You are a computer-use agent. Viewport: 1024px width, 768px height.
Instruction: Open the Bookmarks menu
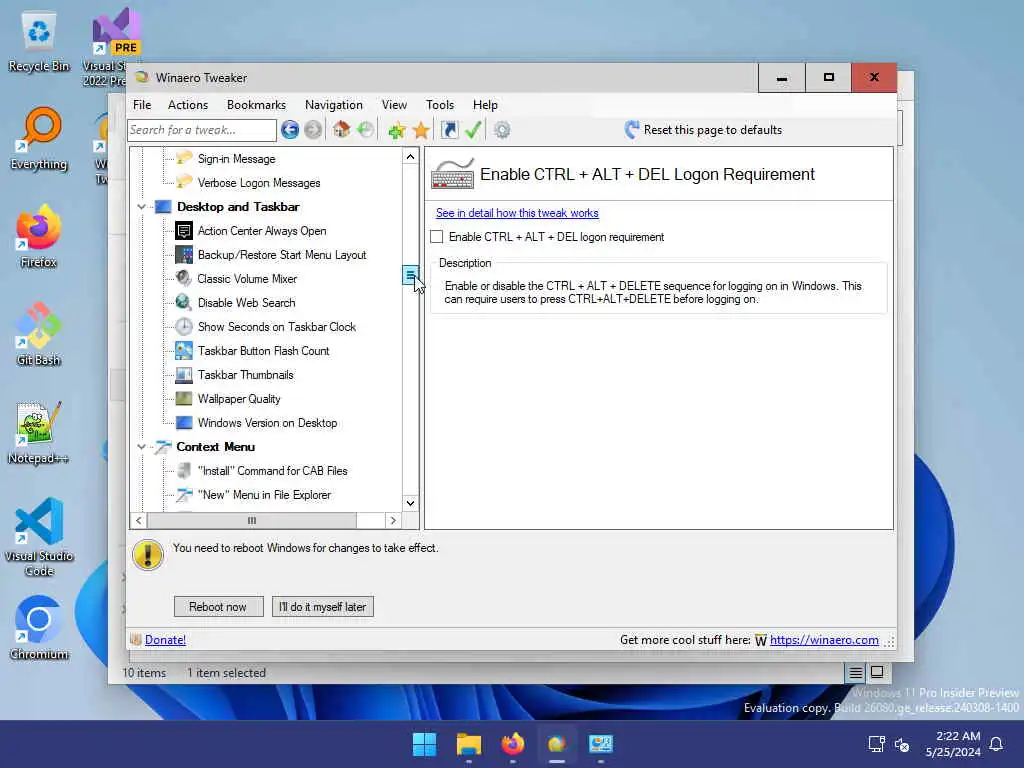256,104
